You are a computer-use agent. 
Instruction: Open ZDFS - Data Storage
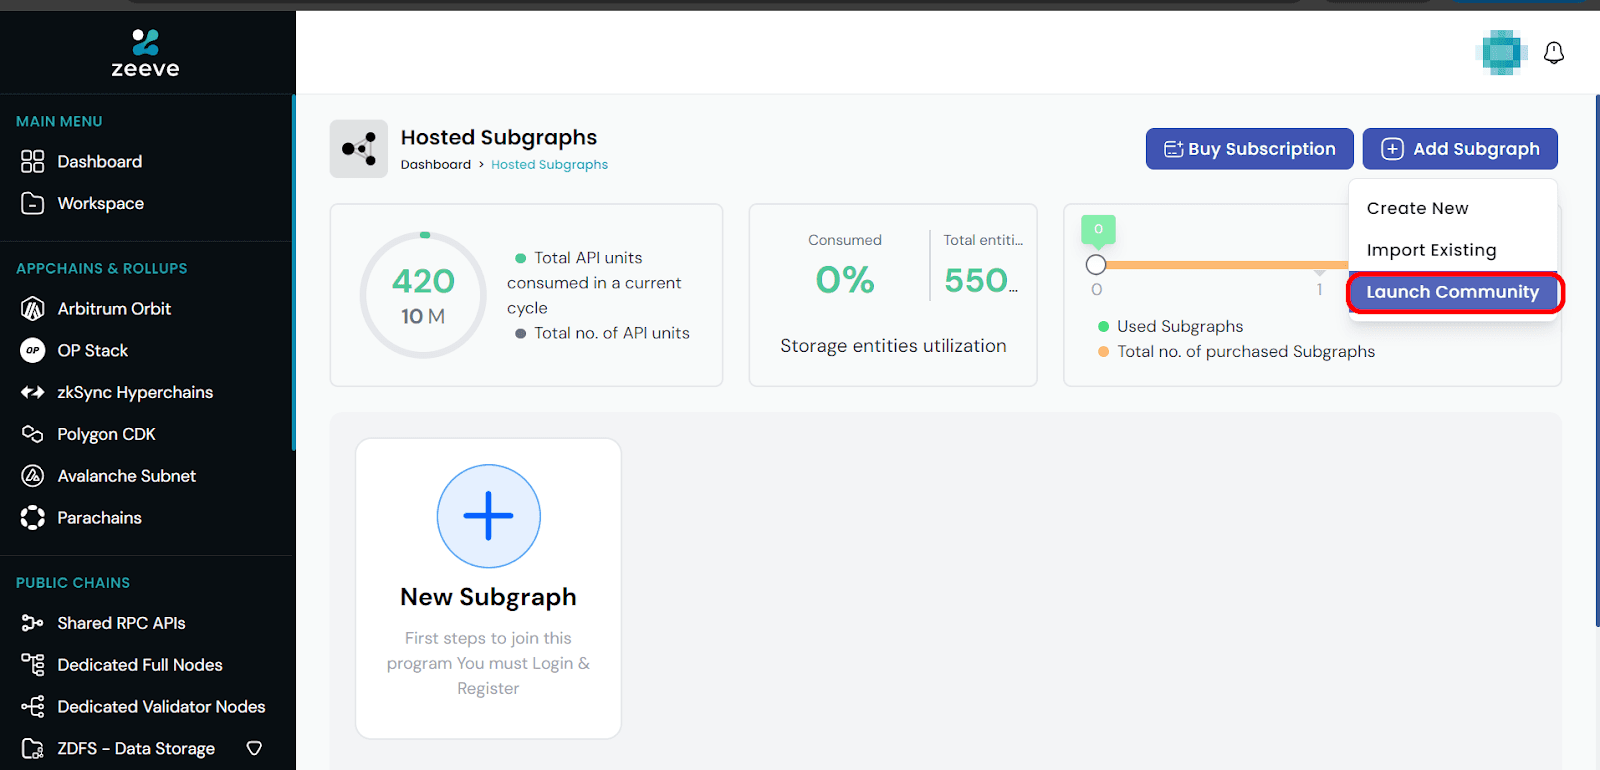(136, 749)
